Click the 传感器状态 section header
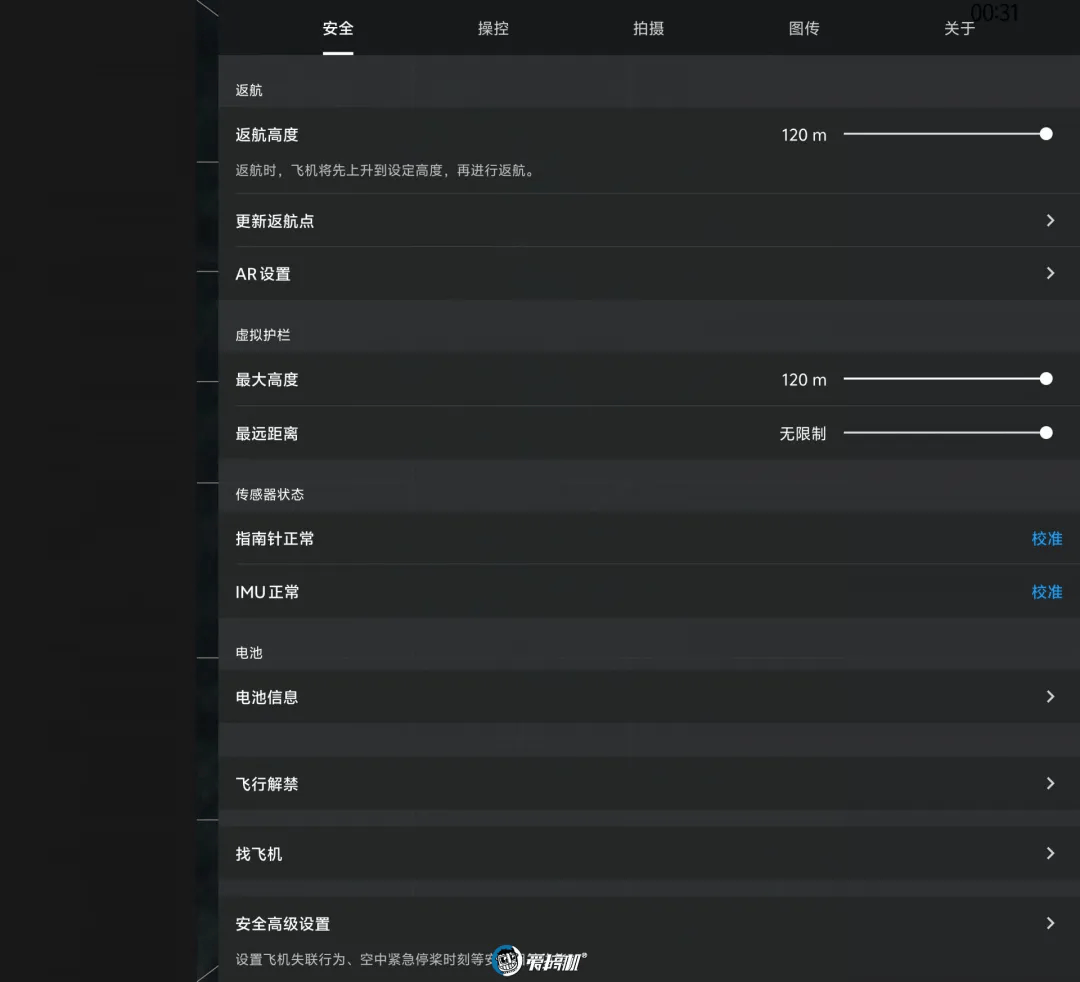The image size is (1080, 982). 269,494
